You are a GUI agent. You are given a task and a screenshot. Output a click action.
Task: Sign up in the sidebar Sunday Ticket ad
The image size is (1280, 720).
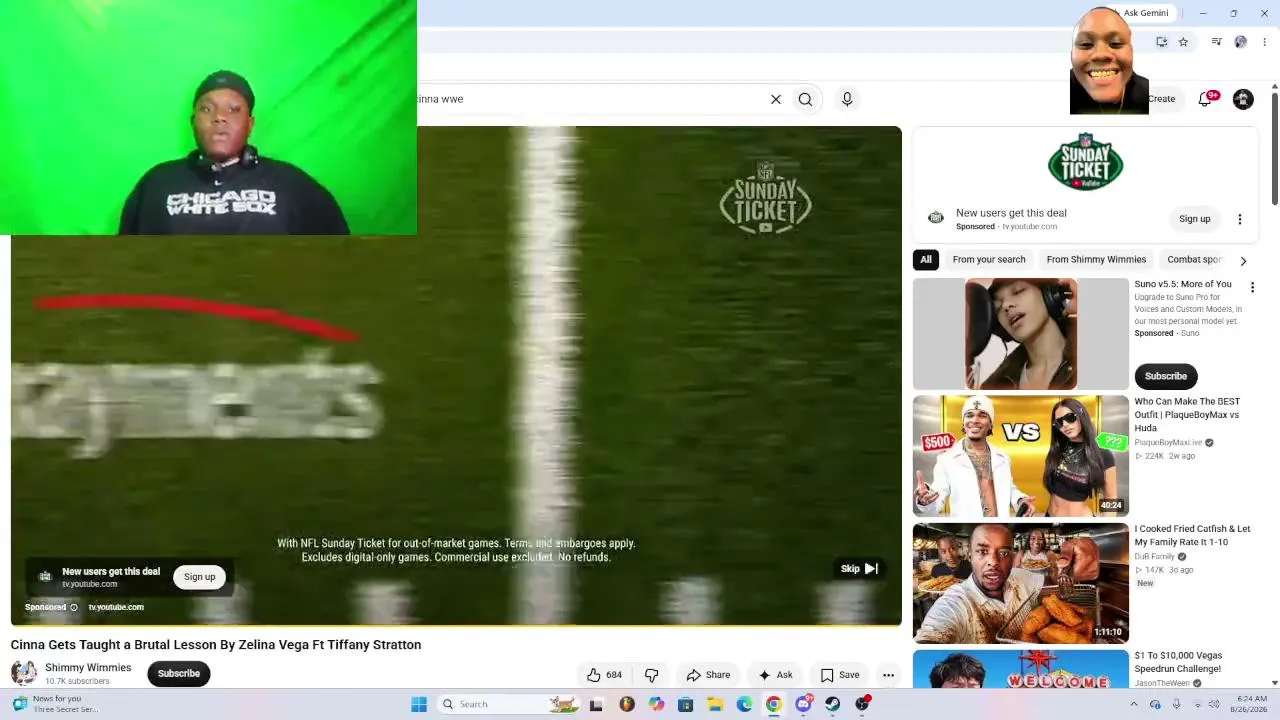[1194, 219]
